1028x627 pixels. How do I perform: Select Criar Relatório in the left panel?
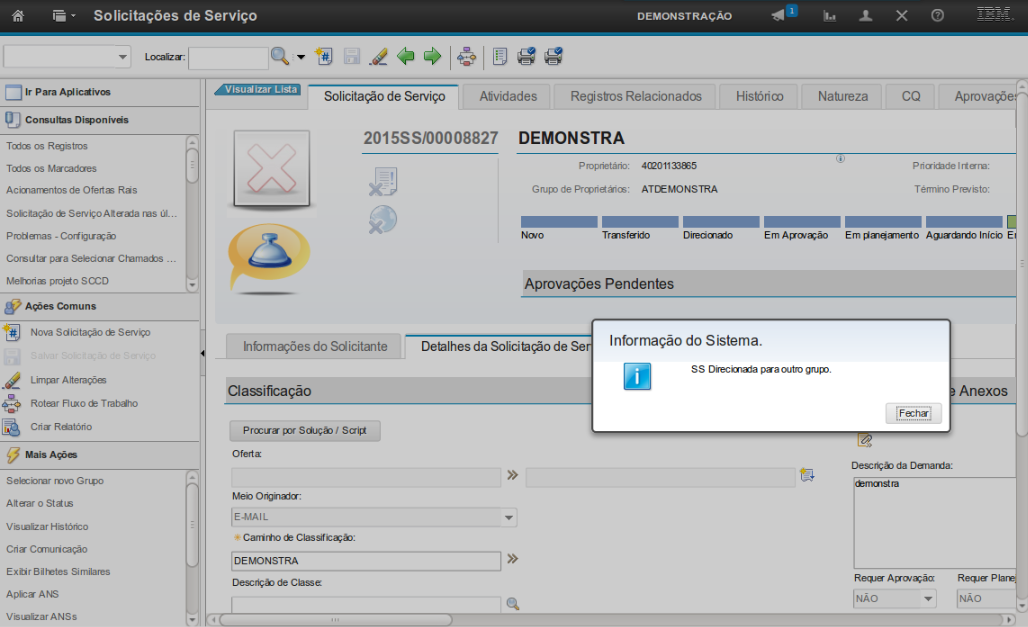point(61,427)
